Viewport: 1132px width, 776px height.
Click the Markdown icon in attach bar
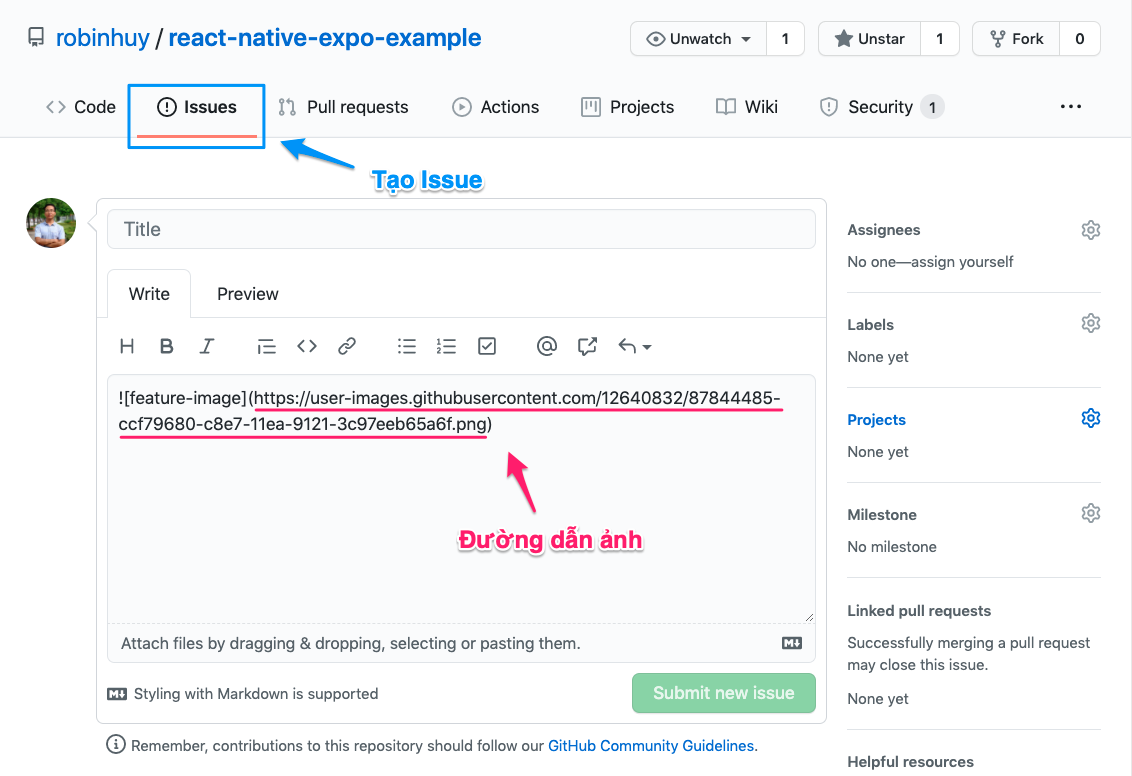tap(792, 643)
